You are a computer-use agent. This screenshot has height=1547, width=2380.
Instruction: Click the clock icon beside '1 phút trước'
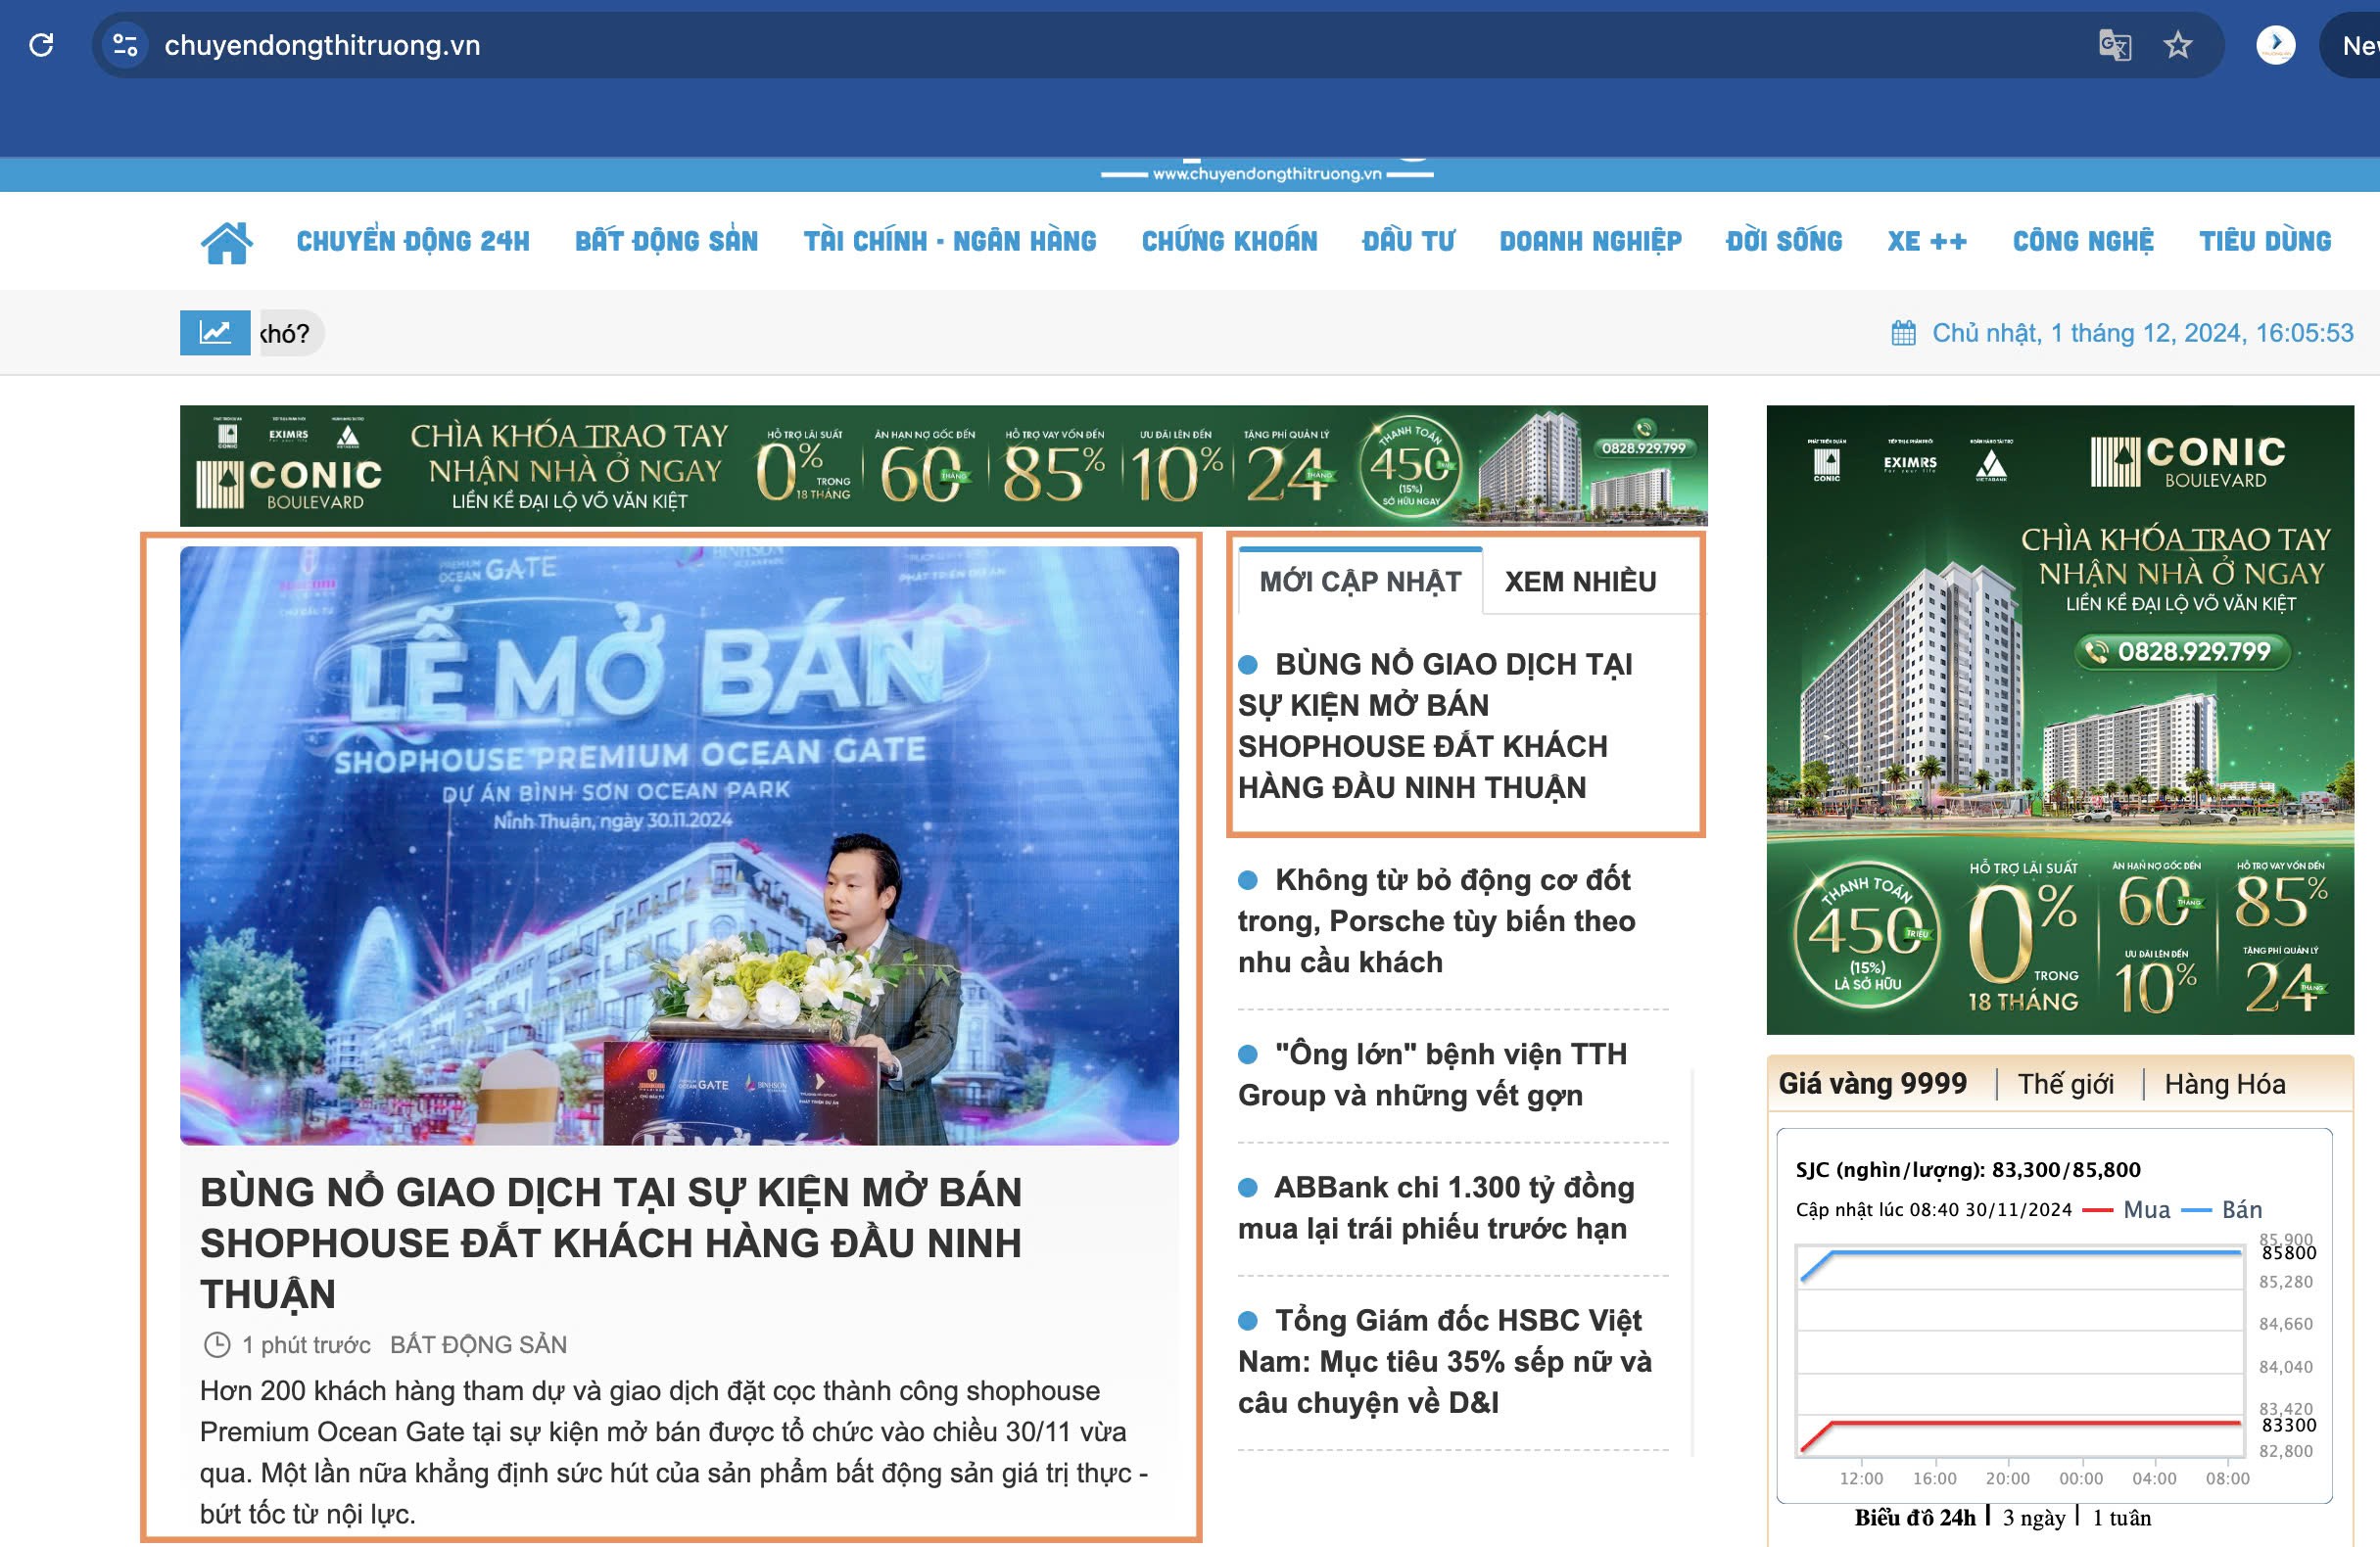[x=217, y=1345]
